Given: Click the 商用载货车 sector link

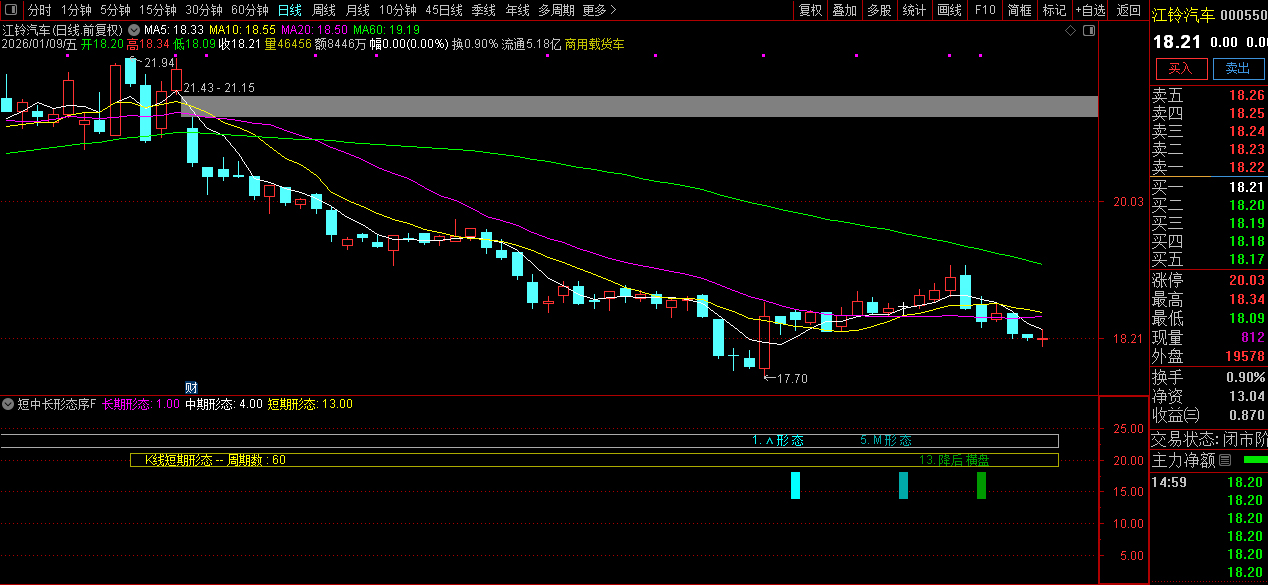Looking at the screenshot, I should click(x=594, y=45).
